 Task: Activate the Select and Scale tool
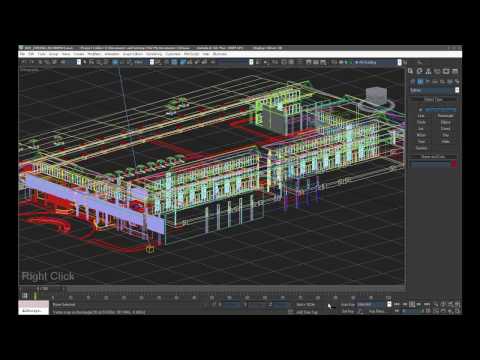click(x=129, y=62)
